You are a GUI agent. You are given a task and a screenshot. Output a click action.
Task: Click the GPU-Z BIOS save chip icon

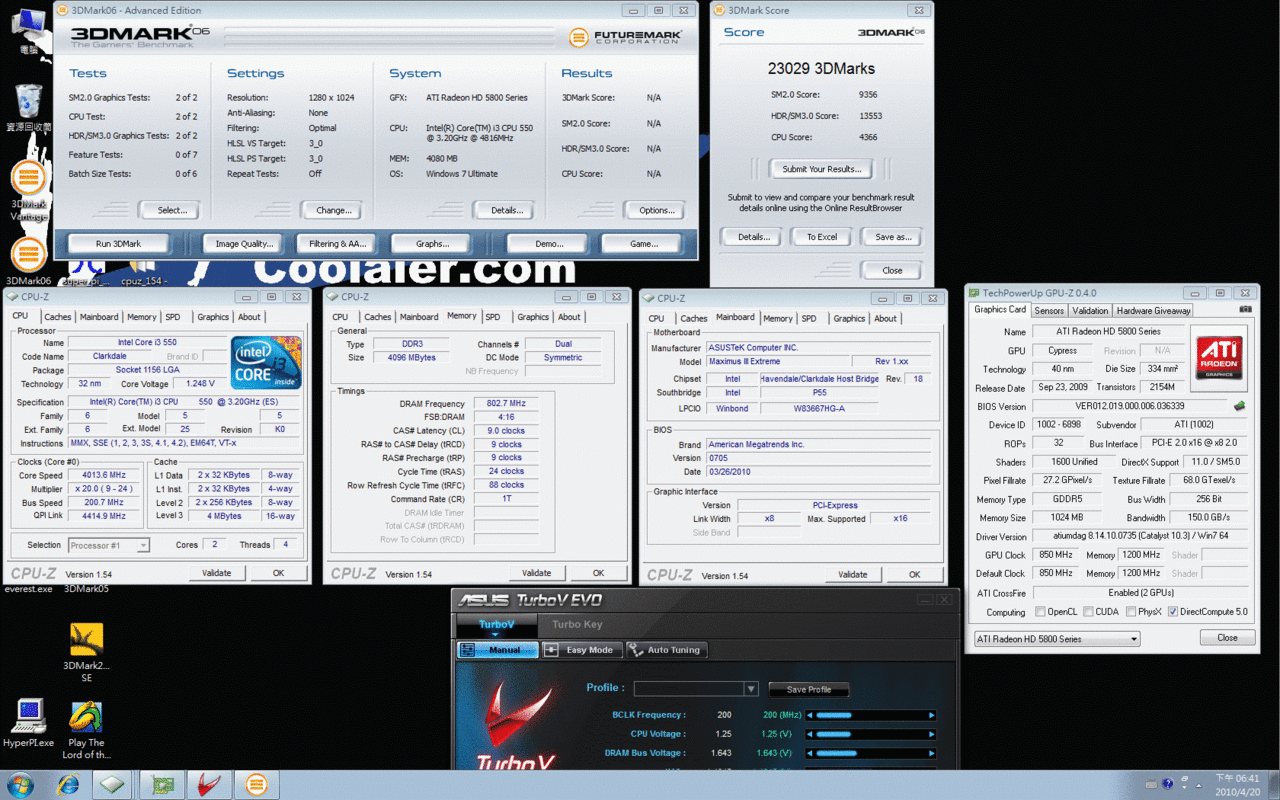click(x=1240, y=406)
